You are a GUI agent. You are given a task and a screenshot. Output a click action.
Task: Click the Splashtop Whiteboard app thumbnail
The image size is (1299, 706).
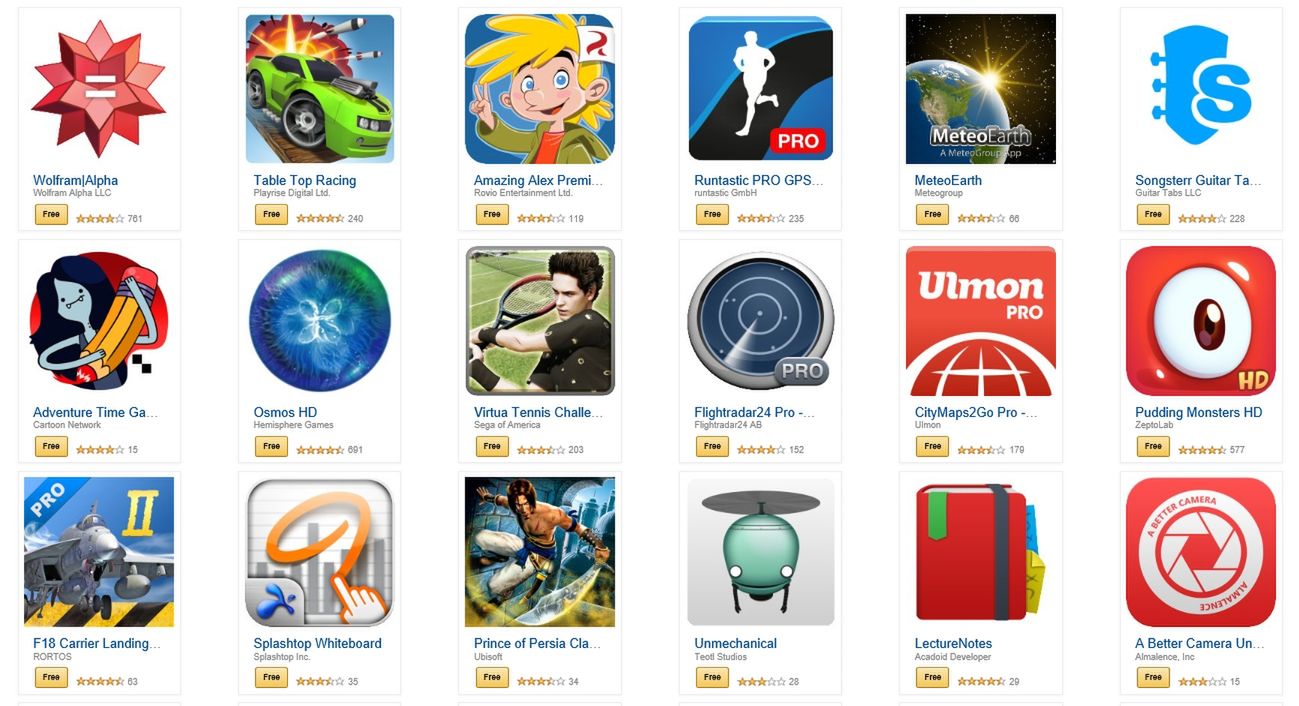[x=320, y=552]
